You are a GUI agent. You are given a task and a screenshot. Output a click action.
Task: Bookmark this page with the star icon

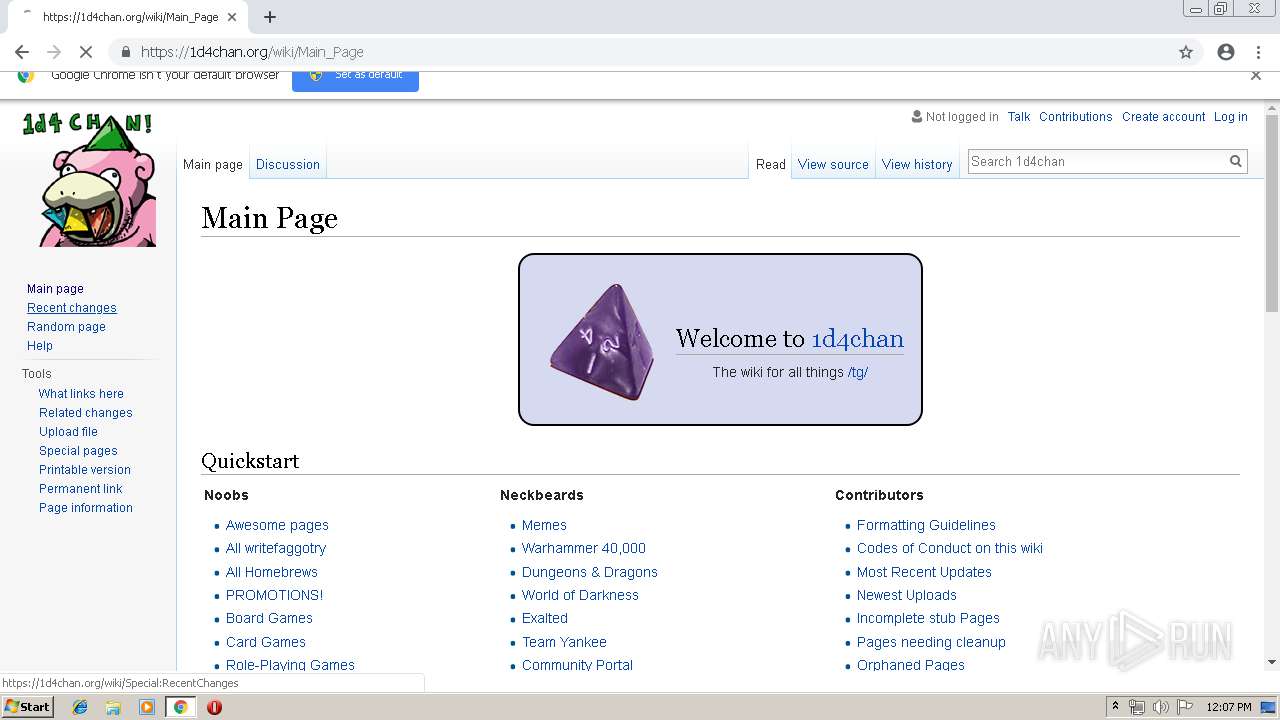(x=1186, y=52)
